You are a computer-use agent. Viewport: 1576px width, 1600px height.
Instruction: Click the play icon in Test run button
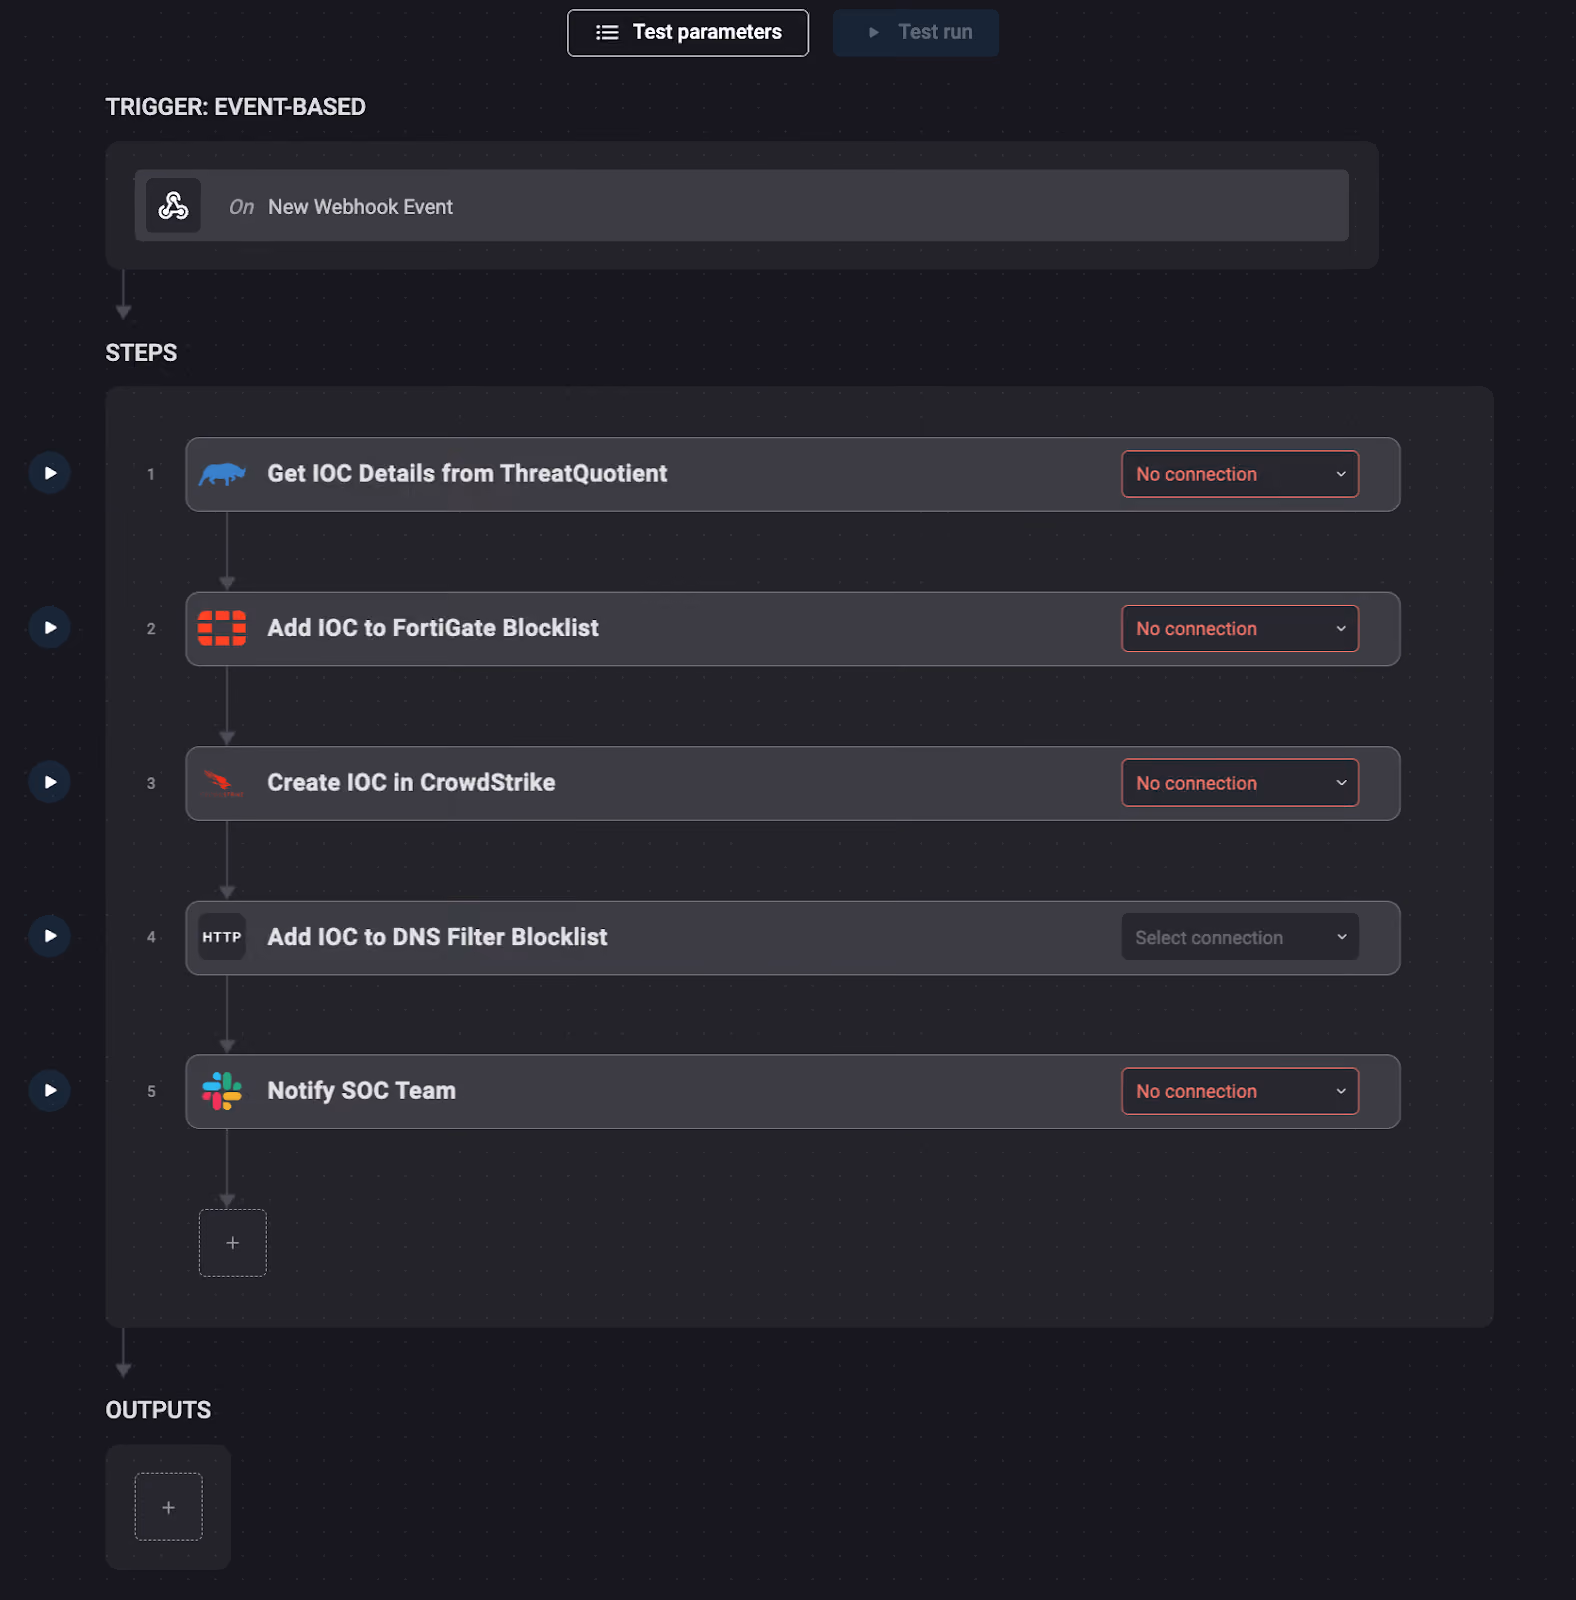(874, 33)
